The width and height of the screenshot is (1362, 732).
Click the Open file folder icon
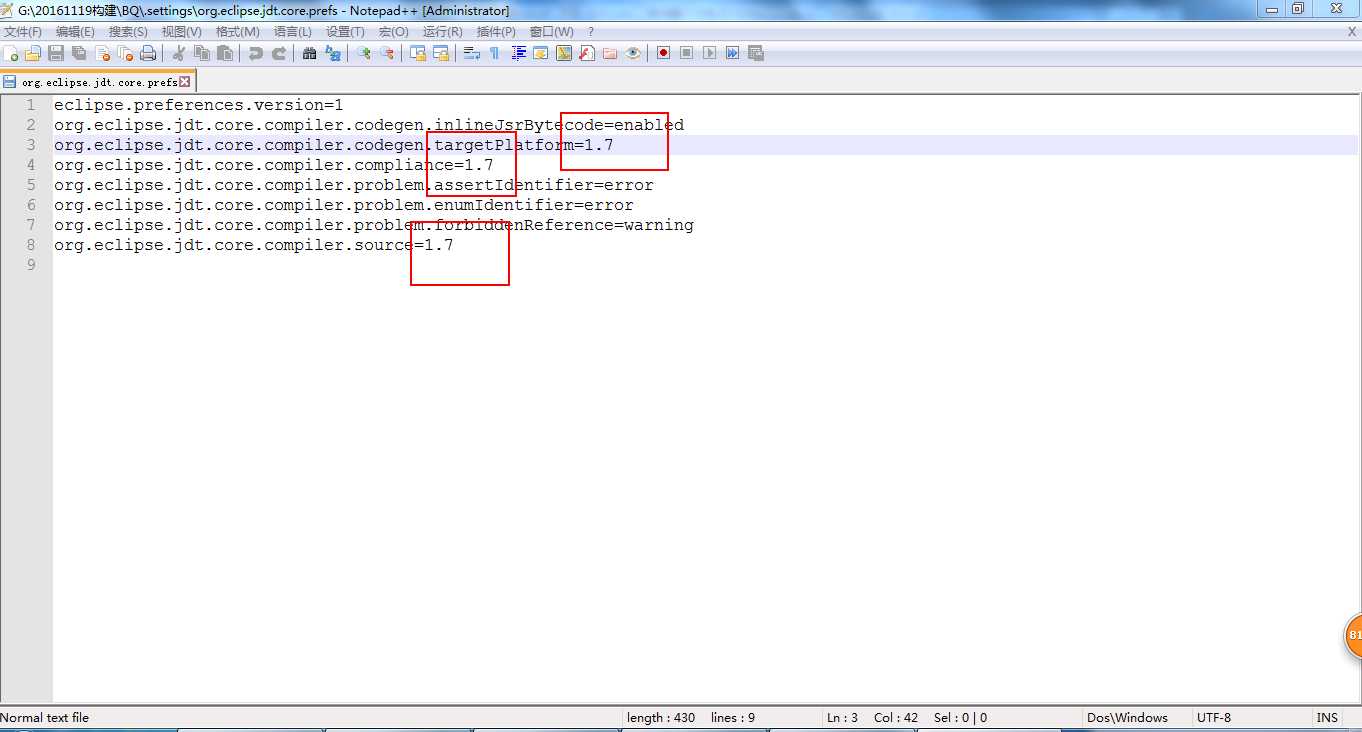point(33,53)
